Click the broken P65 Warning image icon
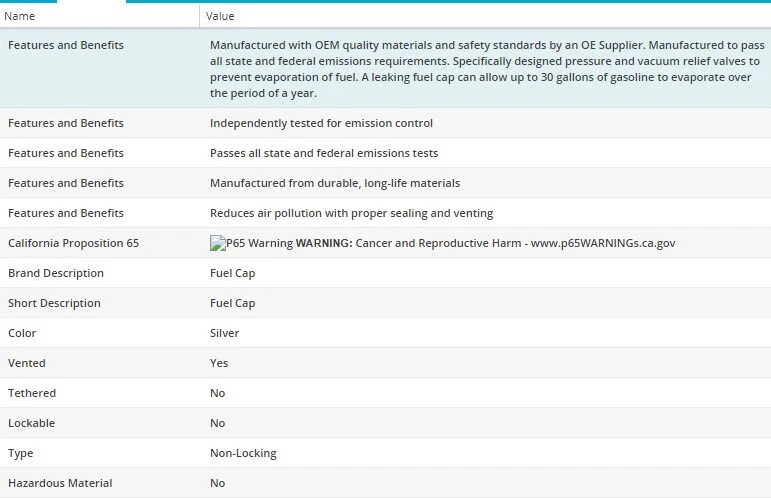This screenshot has width=771, height=498. [217, 243]
